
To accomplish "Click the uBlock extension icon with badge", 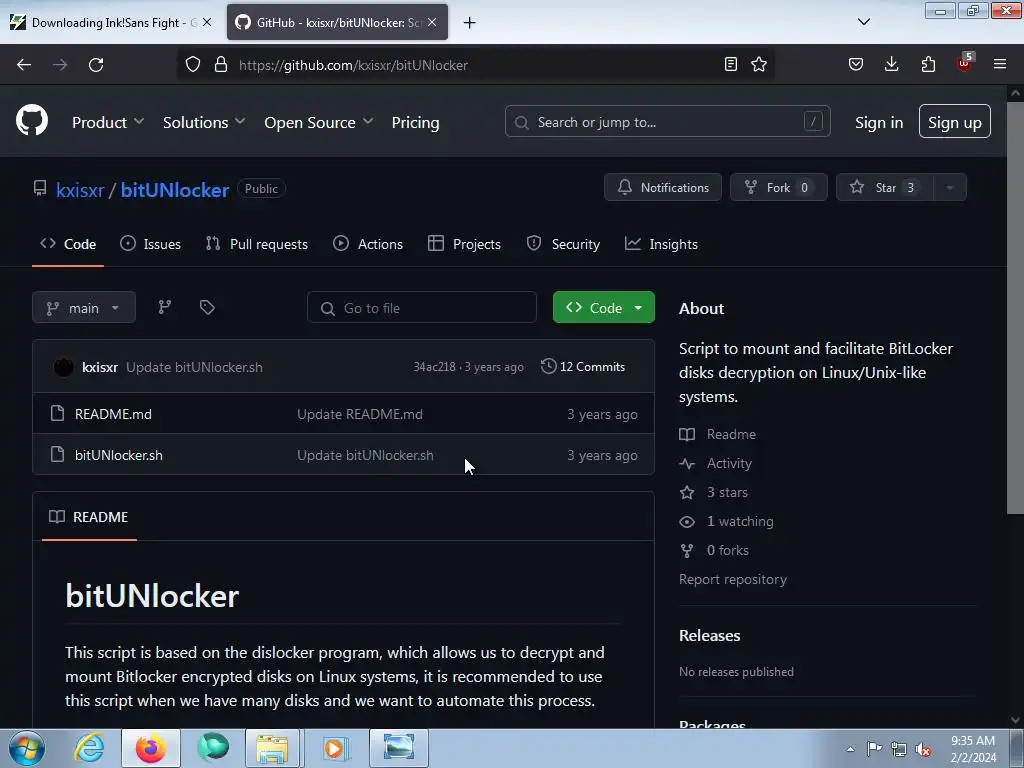I will coord(965,63).
